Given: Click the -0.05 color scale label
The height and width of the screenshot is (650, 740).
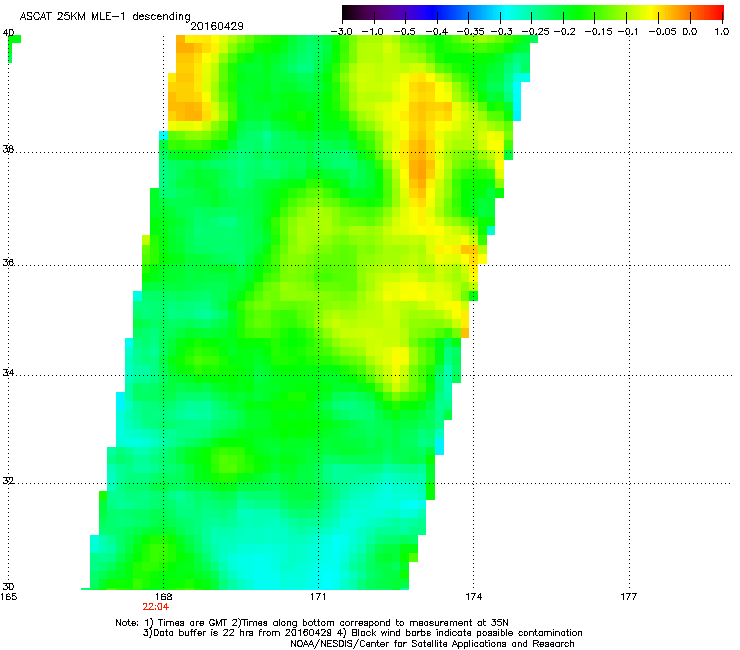Looking at the screenshot, I should point(663,32).
